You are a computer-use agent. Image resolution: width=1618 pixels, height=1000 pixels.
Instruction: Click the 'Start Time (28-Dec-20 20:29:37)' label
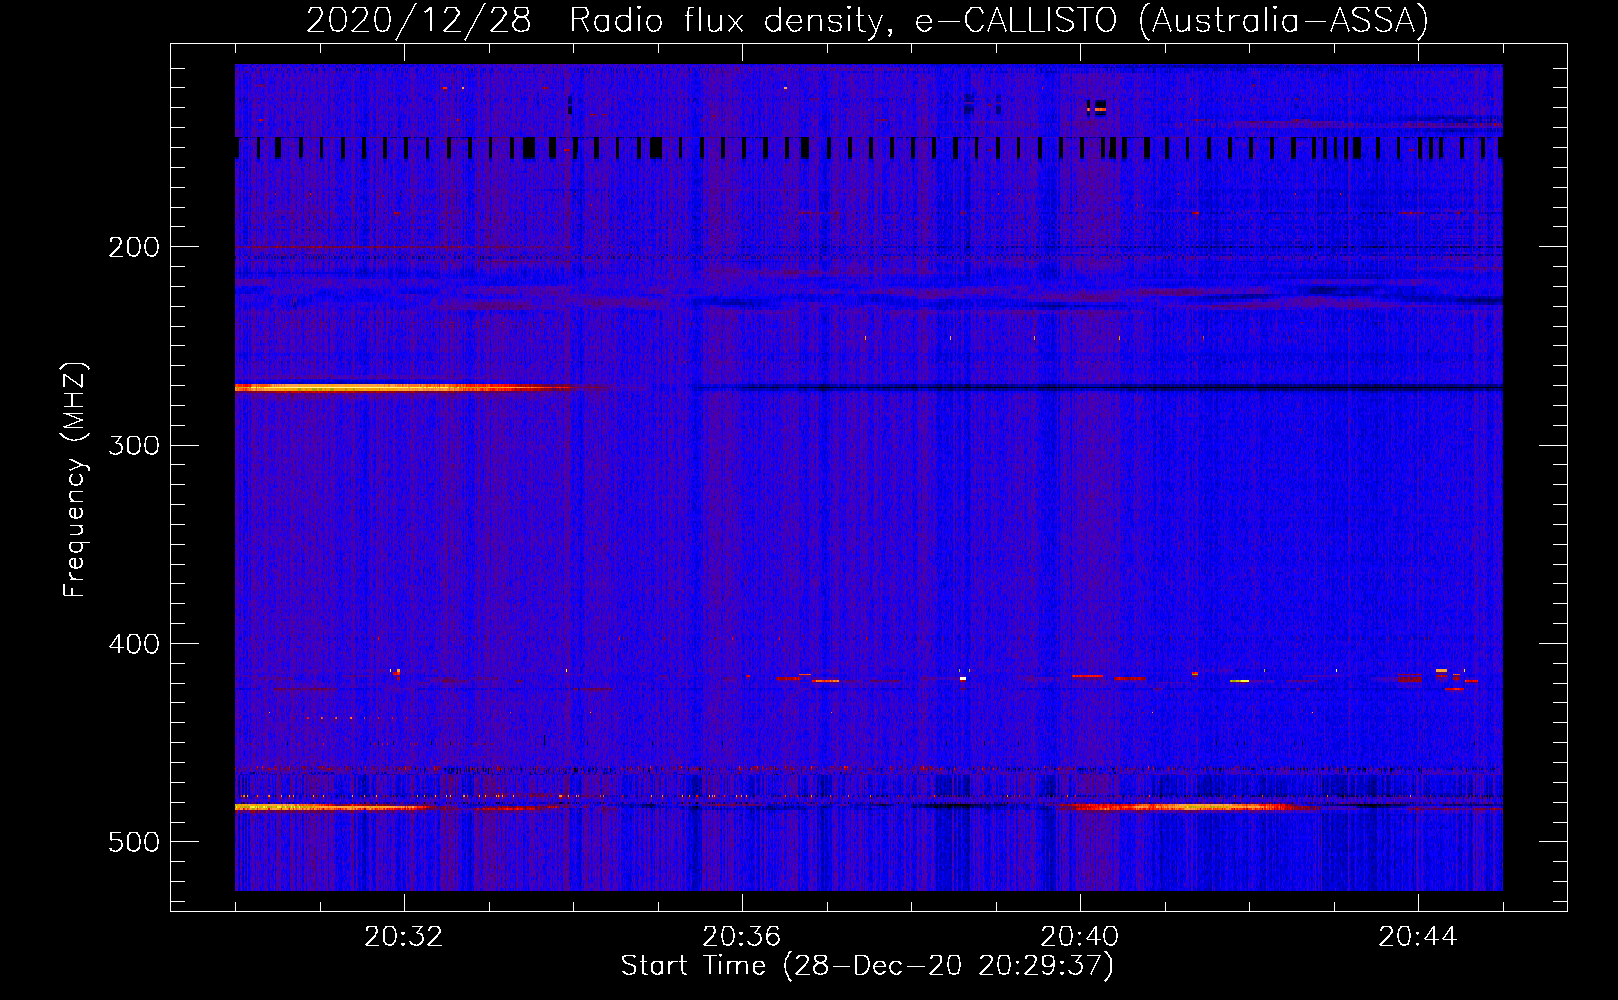point(867,966)
